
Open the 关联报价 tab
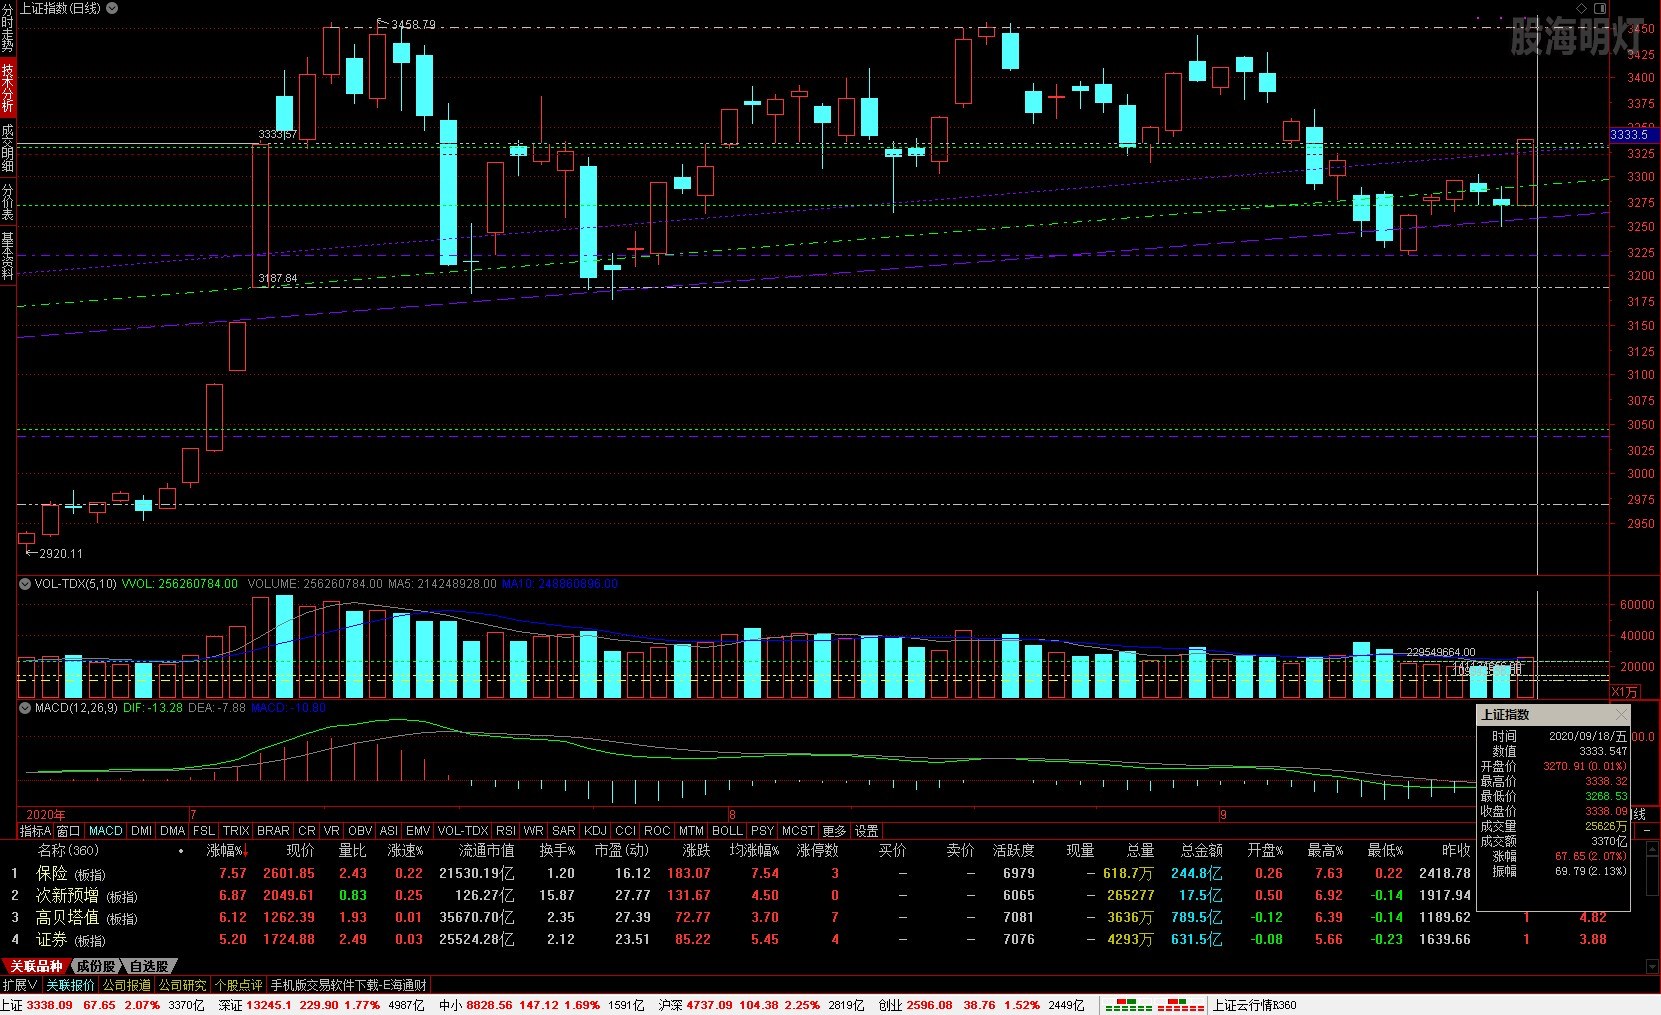71,985
